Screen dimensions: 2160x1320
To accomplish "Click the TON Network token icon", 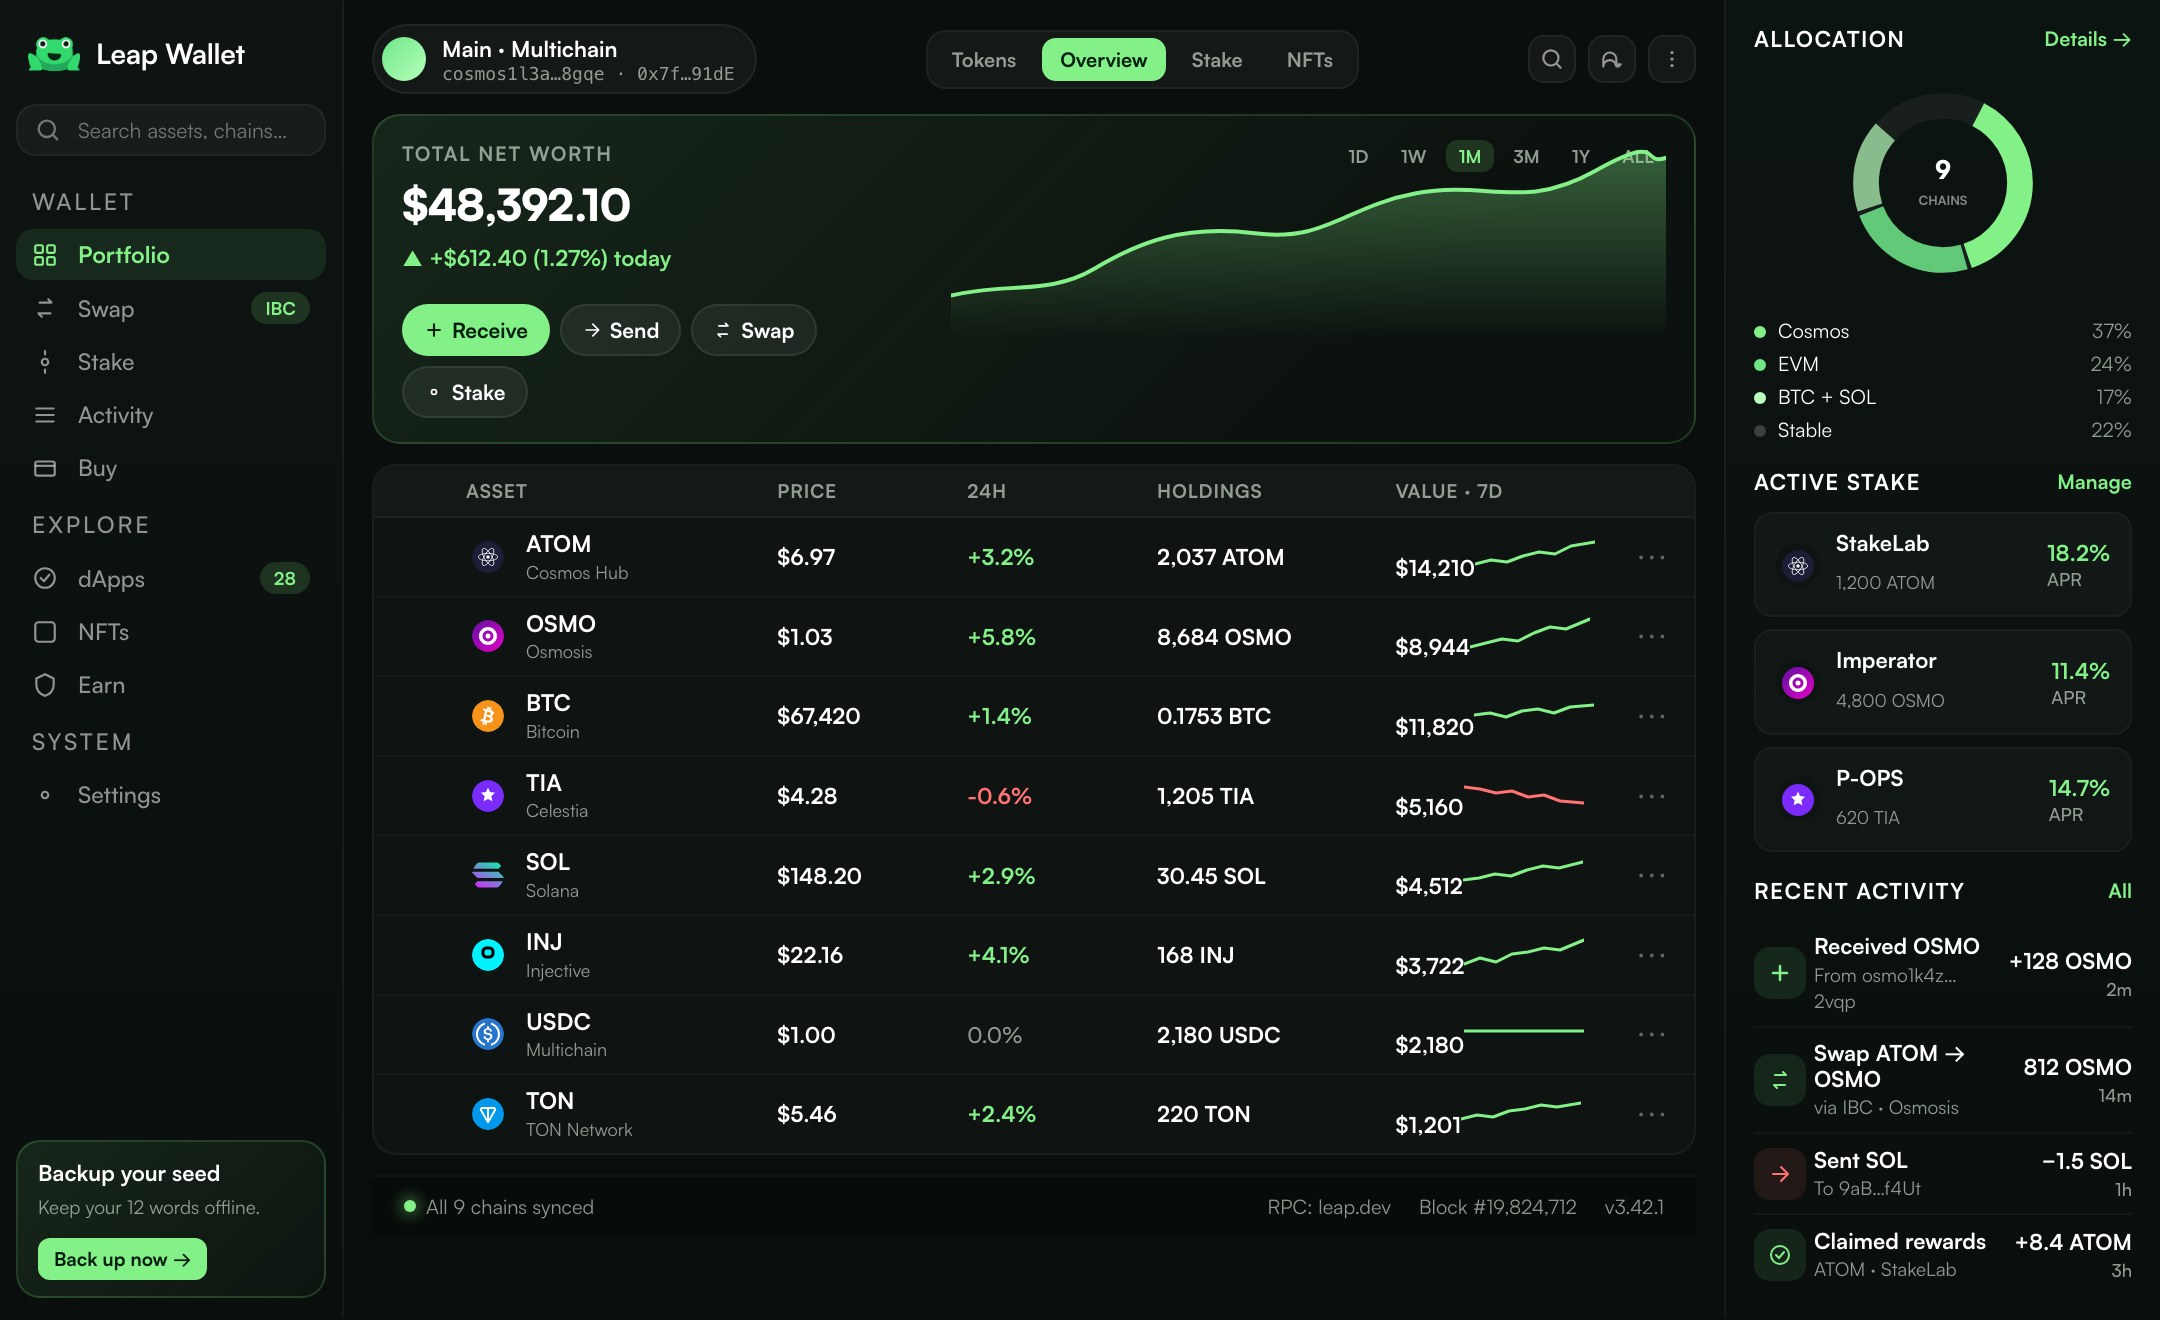I will pyautogui.click(x=488, y=1114).
